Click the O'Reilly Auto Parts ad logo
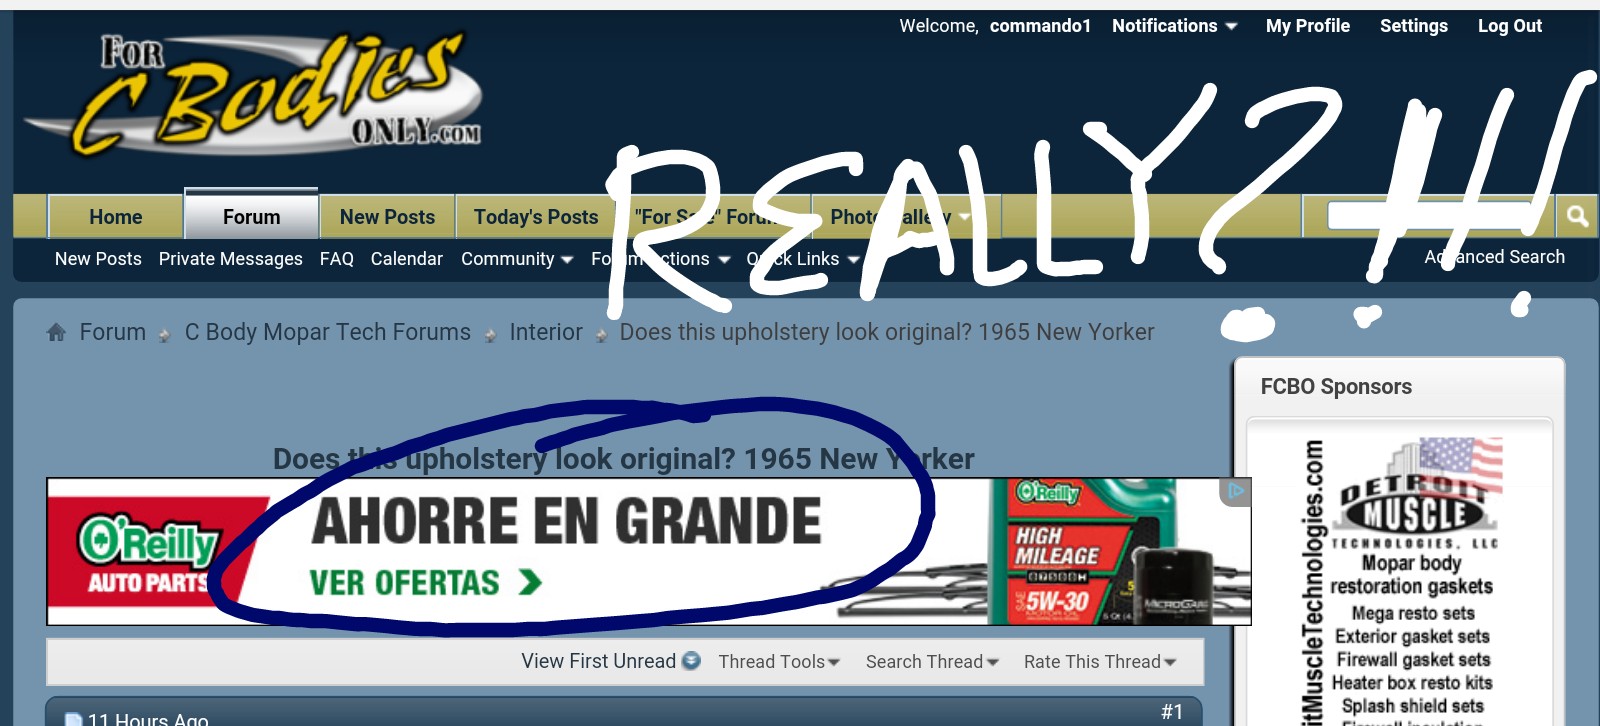Viewport: 1600px width, 726px height. [150, 553]
